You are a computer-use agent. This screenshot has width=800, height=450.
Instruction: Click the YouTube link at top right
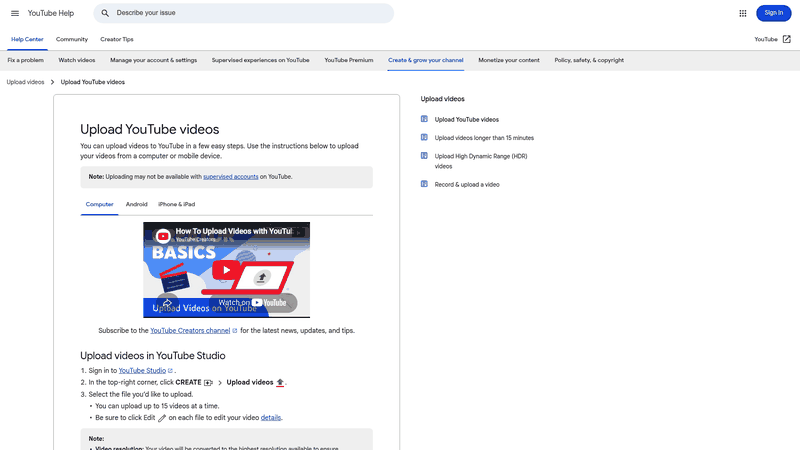click(x=766, y=39)
